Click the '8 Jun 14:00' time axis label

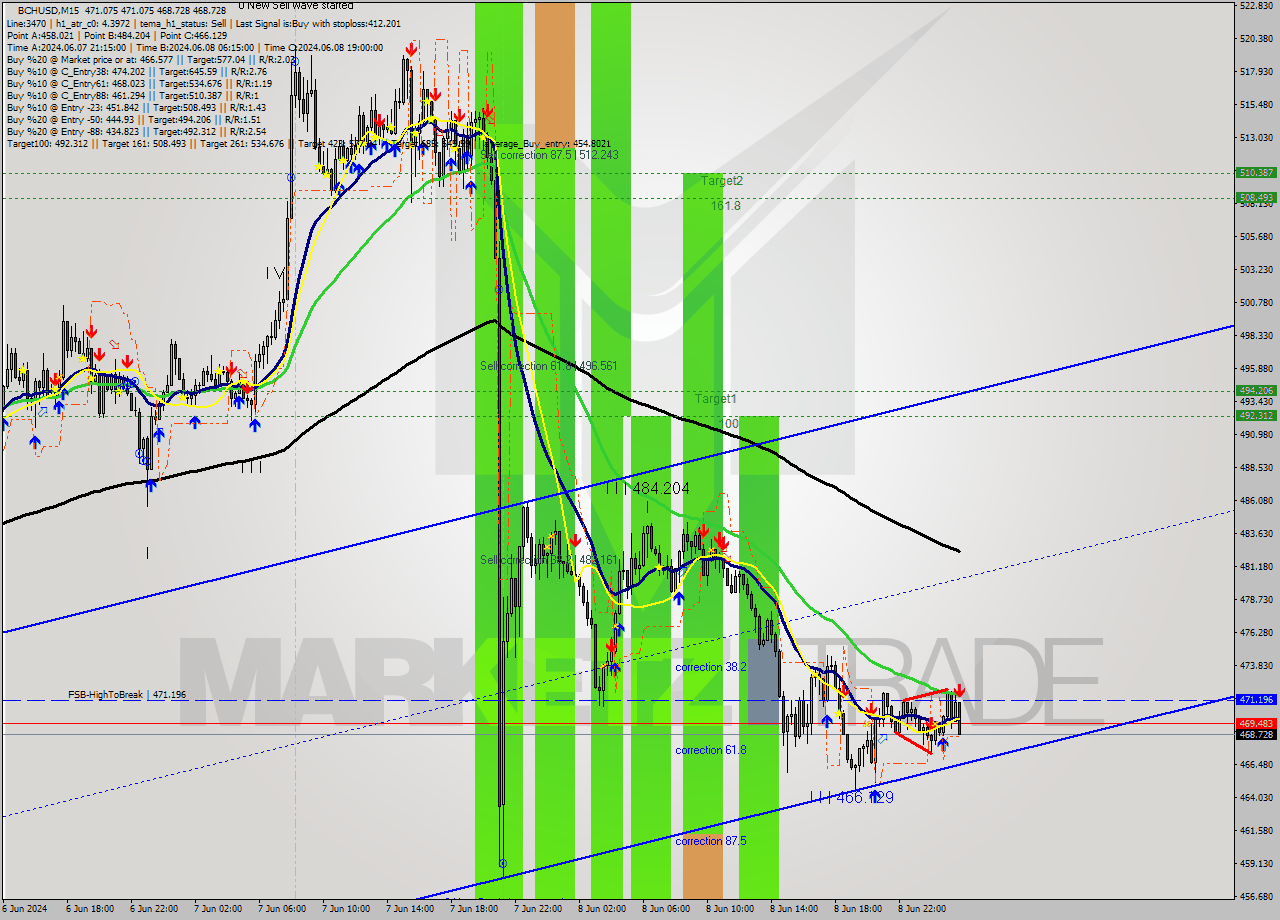coord(794,909)
